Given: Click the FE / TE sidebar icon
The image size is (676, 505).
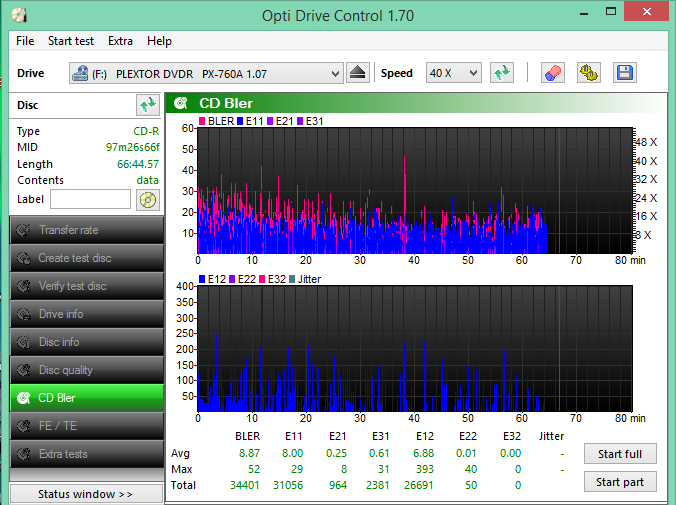Looking at the screenshot, I should (23, 426).
